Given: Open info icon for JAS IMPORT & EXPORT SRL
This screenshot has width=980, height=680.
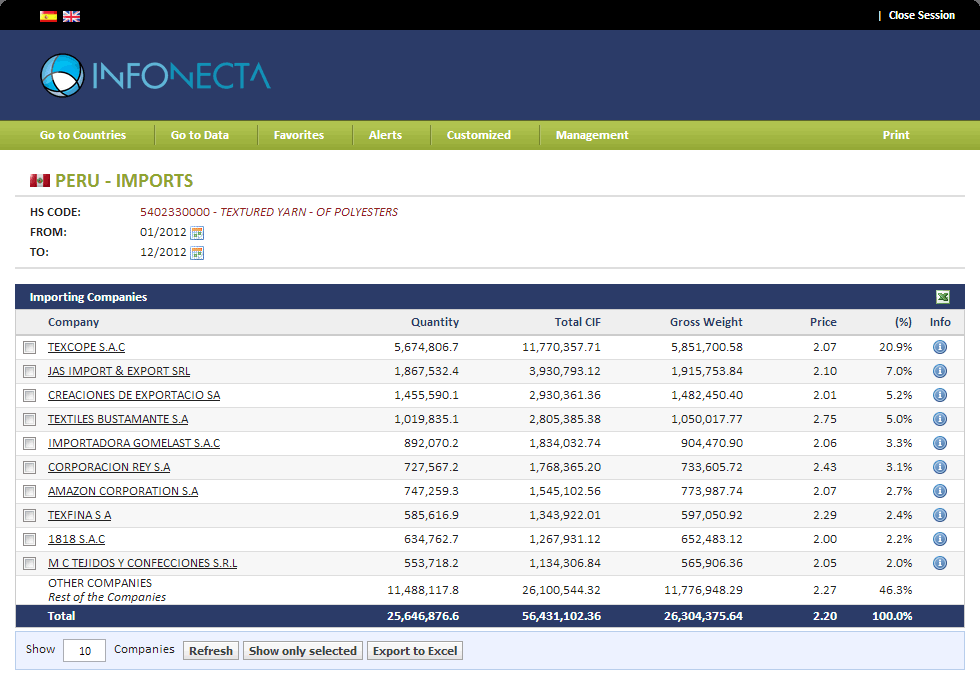Looking at the screenshot, I should click(939, 371).
